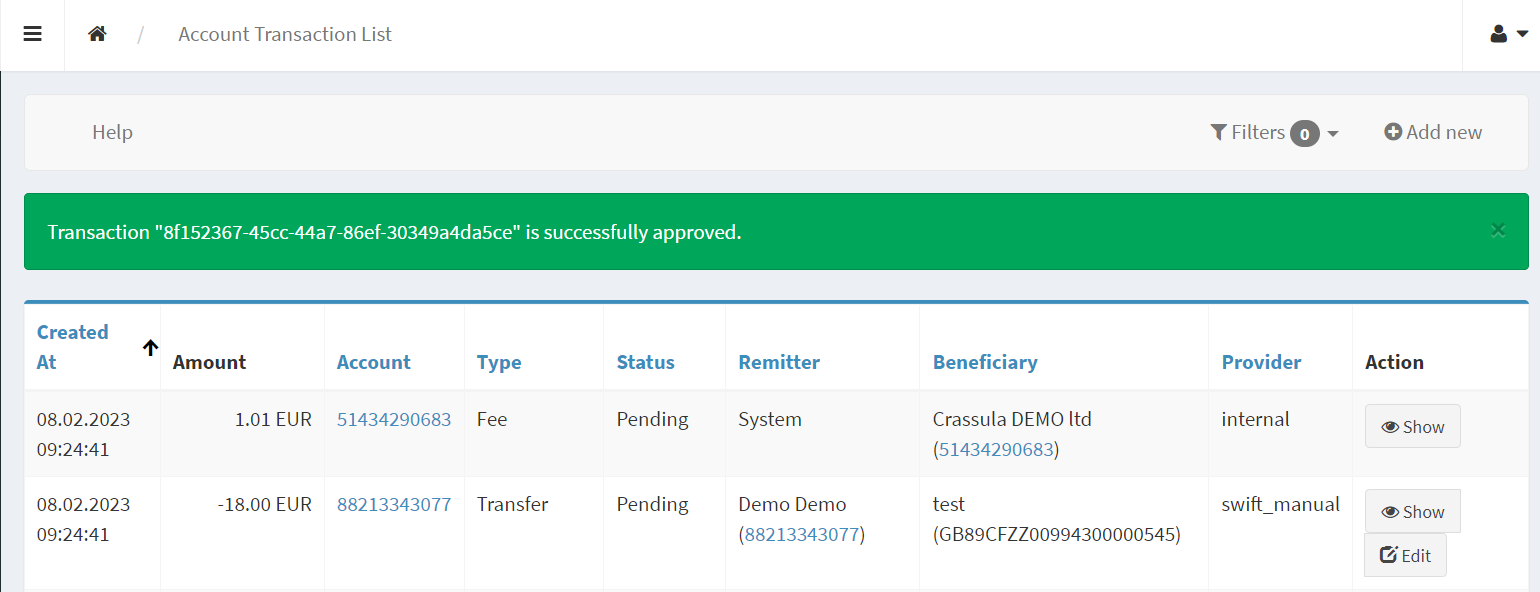Click the filter funnel icon
Screen dimensions: 1540x592
(x=1218, y=132)
